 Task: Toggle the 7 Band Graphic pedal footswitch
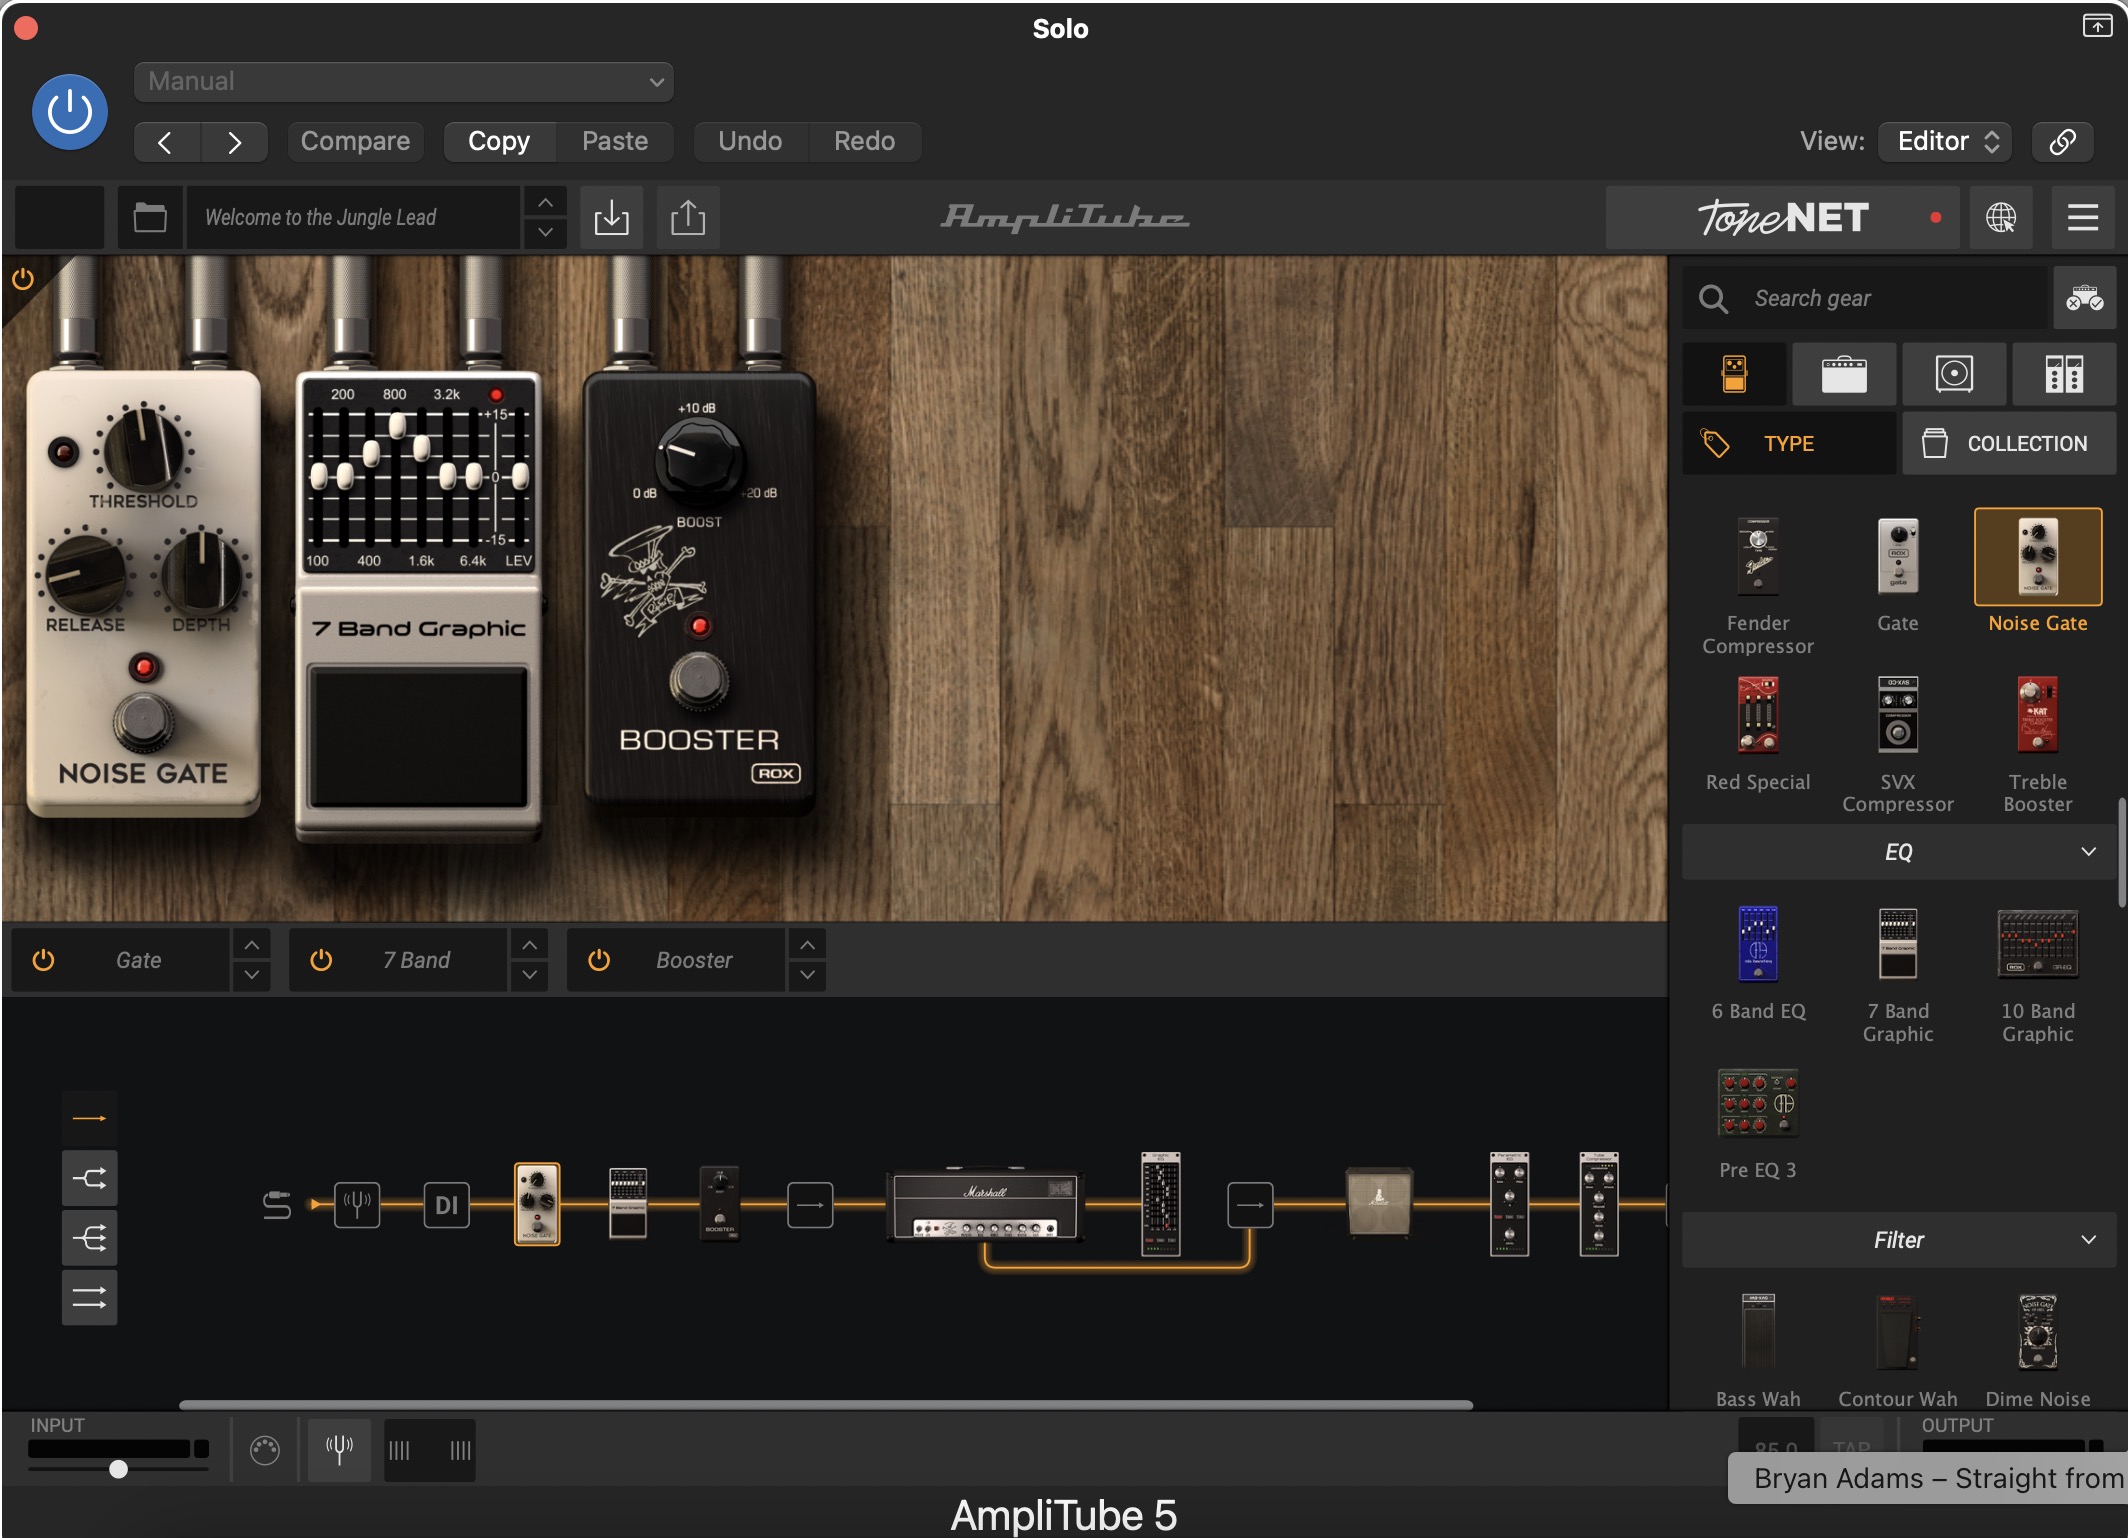pos(419,735)
